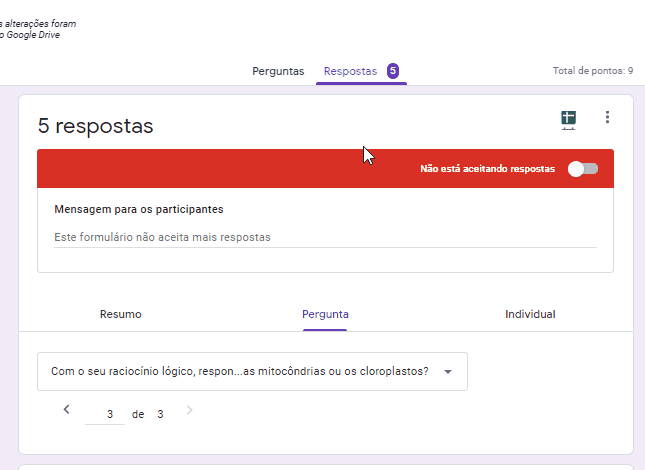Viewport: 645px width, 470px height.
Task: Click 'Não está aceitando respostas' label
Action: (x=487, y=169)
